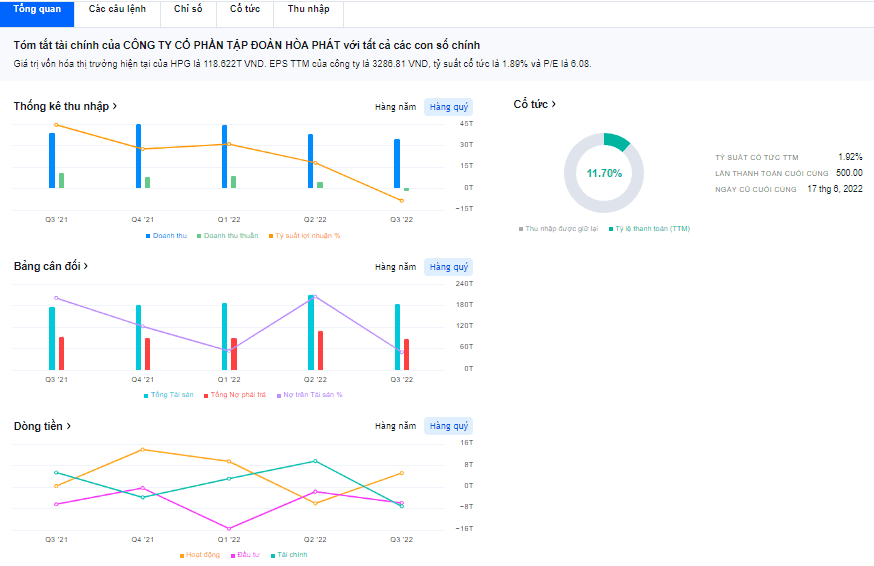Toggle Tài chính legend item

click(x=289, y=555)
